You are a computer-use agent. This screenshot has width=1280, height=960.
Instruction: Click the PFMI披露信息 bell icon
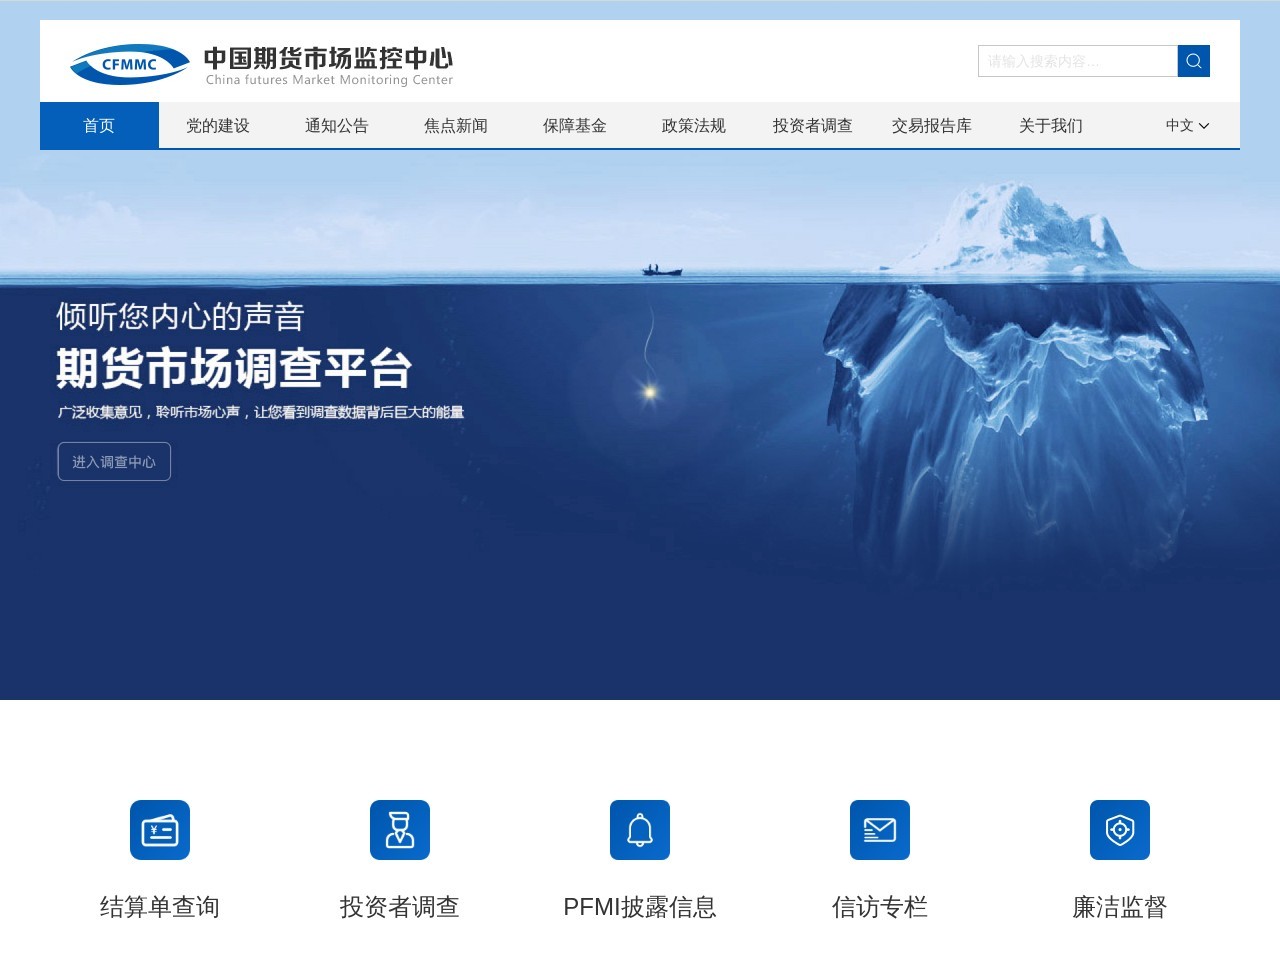tap(639, 829)
